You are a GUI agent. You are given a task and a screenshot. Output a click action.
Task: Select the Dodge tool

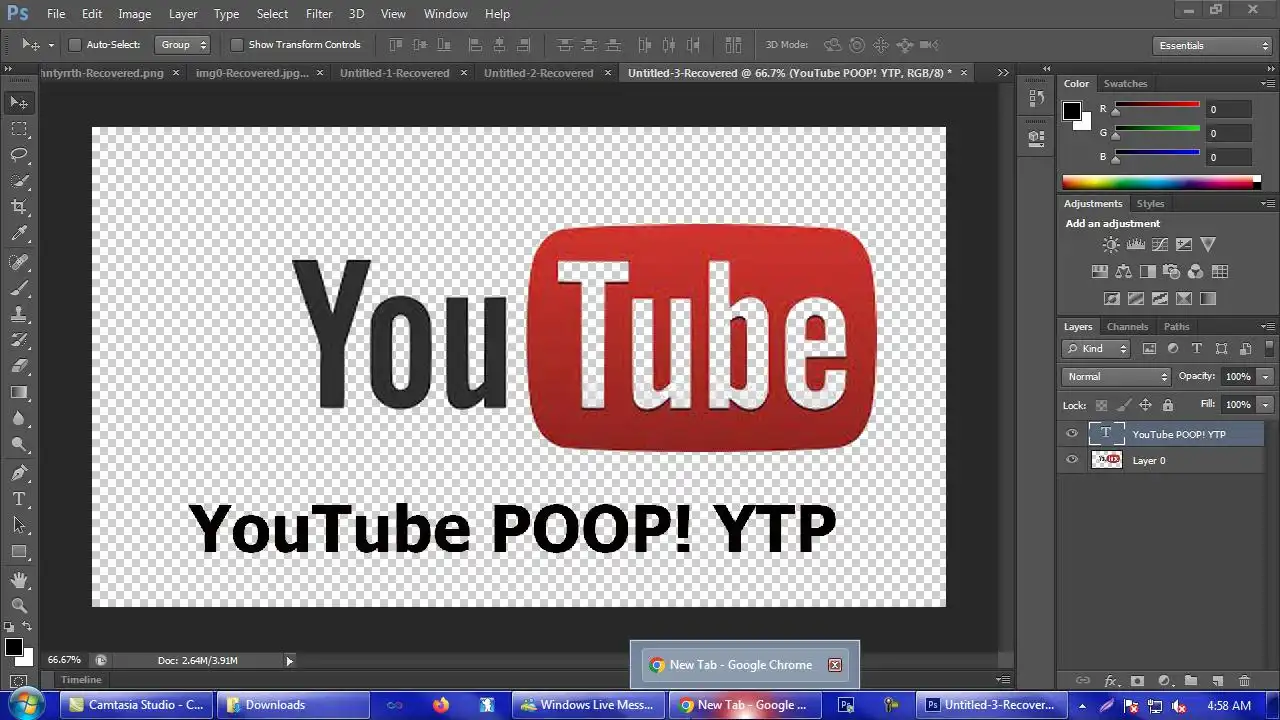[x=19, y=444]
